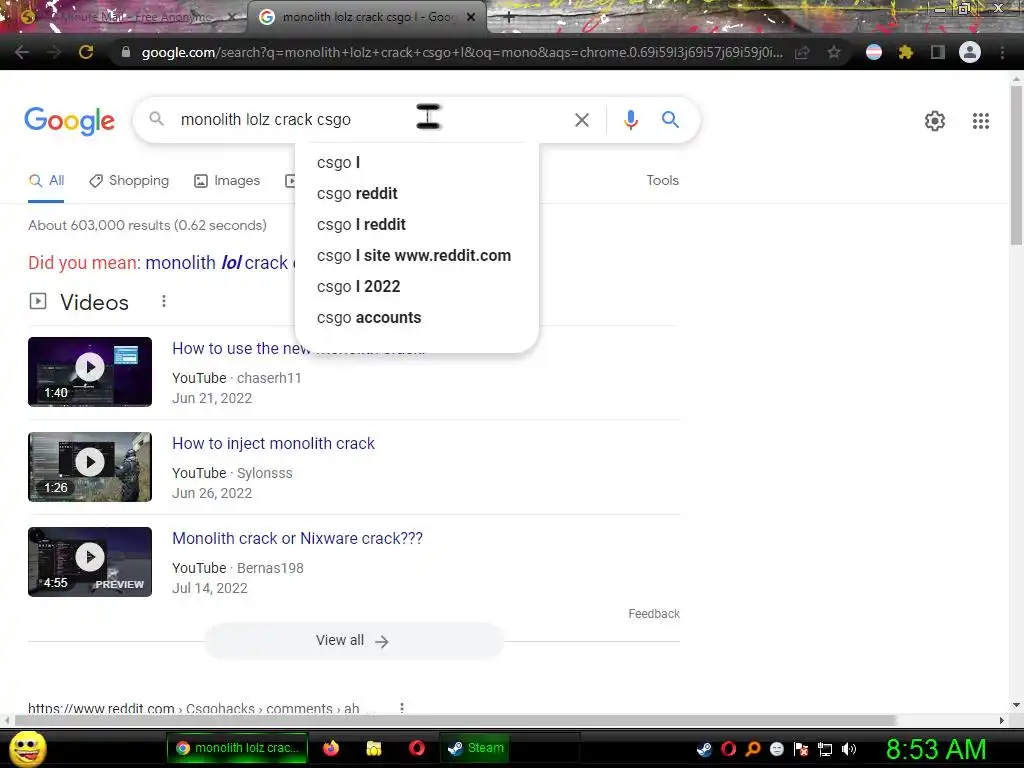Open the reddit.com Csgohacks result URL
The width and height of the screenshot is (1024, 768).
[x=193, y=709]
